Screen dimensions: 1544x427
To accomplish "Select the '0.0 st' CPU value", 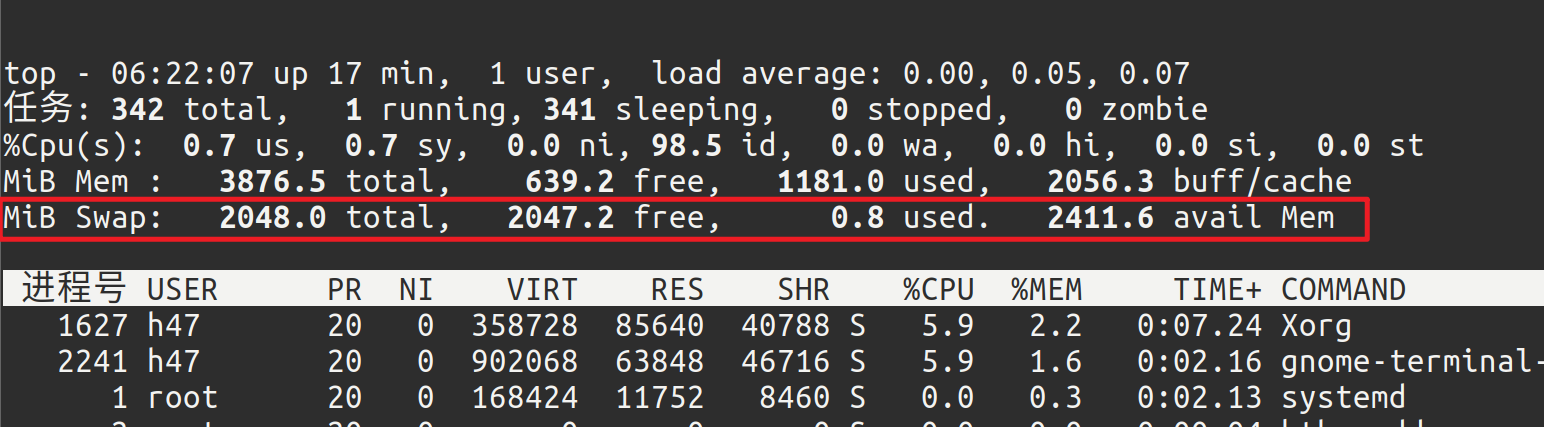I will click(1370, 146).
